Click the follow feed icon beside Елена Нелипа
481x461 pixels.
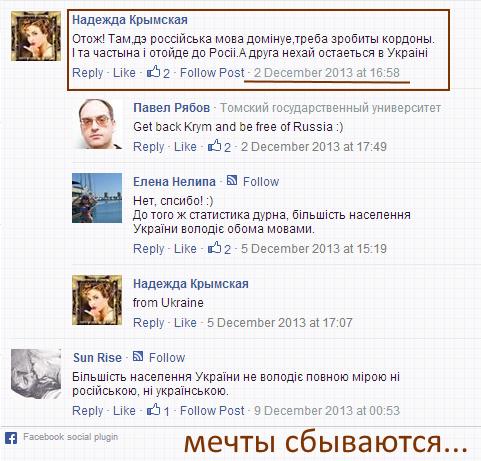click(232, 181)
